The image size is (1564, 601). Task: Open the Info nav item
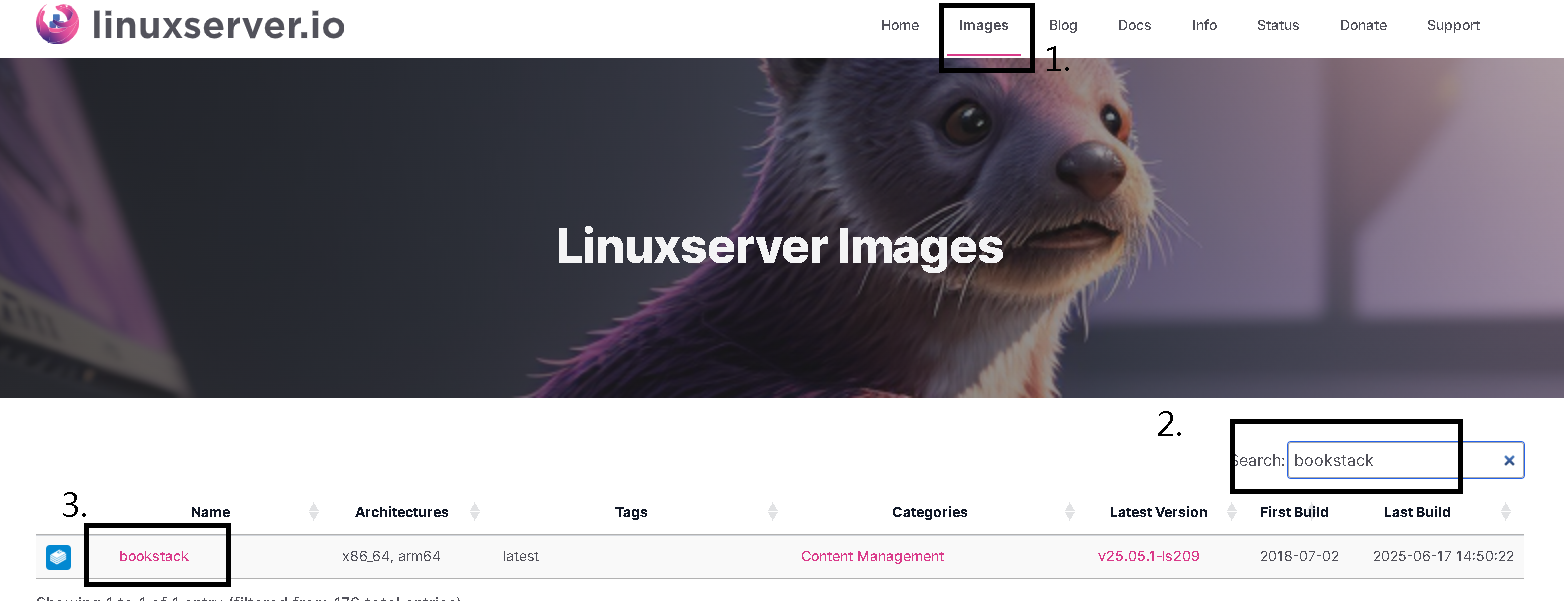tap(1205, 25)
